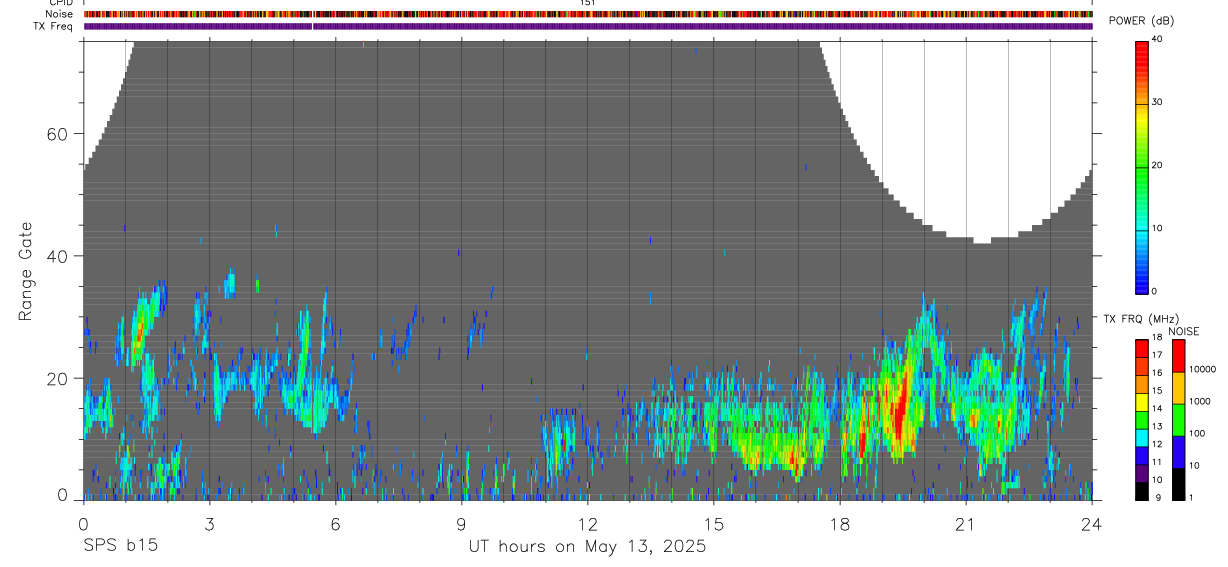Click the 24 hour label on UT axis

[x=1092, y=523]
